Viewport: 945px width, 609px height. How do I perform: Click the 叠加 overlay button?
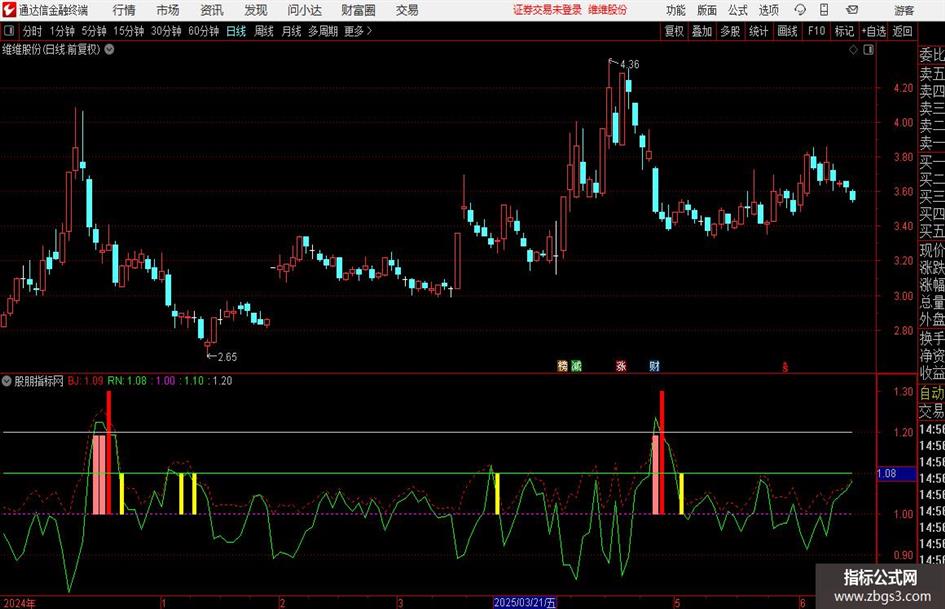(702, 31)
